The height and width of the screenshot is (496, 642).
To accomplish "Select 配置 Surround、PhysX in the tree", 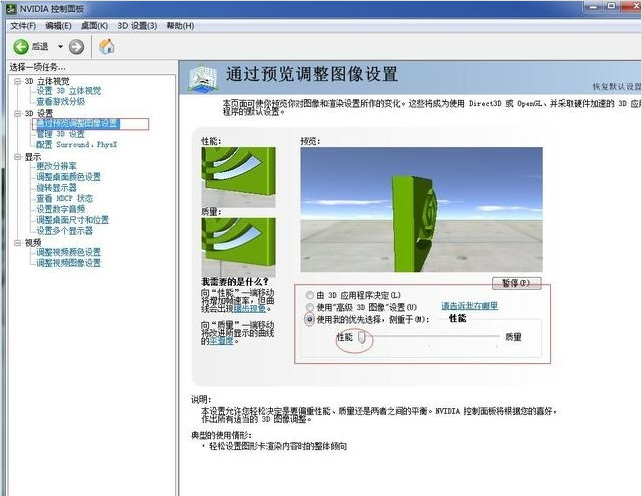I will coord(77,145).
